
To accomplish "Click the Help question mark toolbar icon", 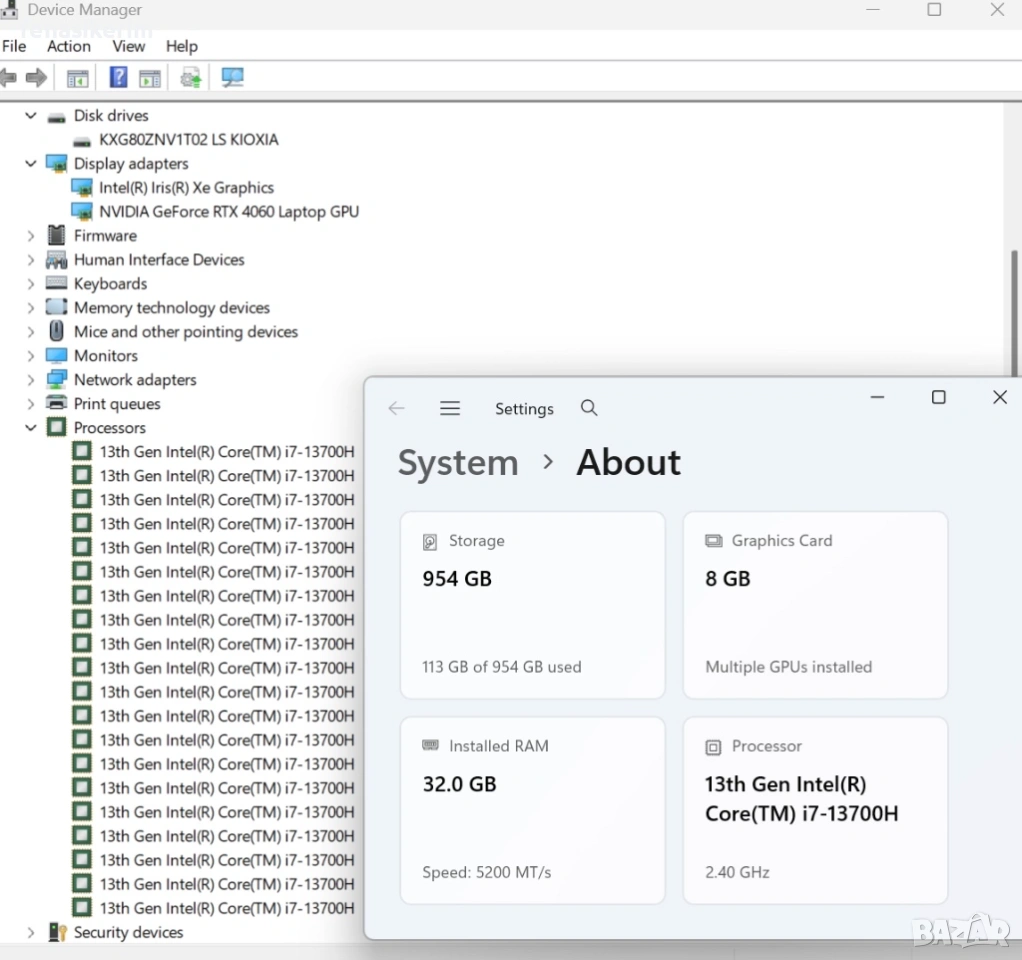I will (x=118, y=78).
